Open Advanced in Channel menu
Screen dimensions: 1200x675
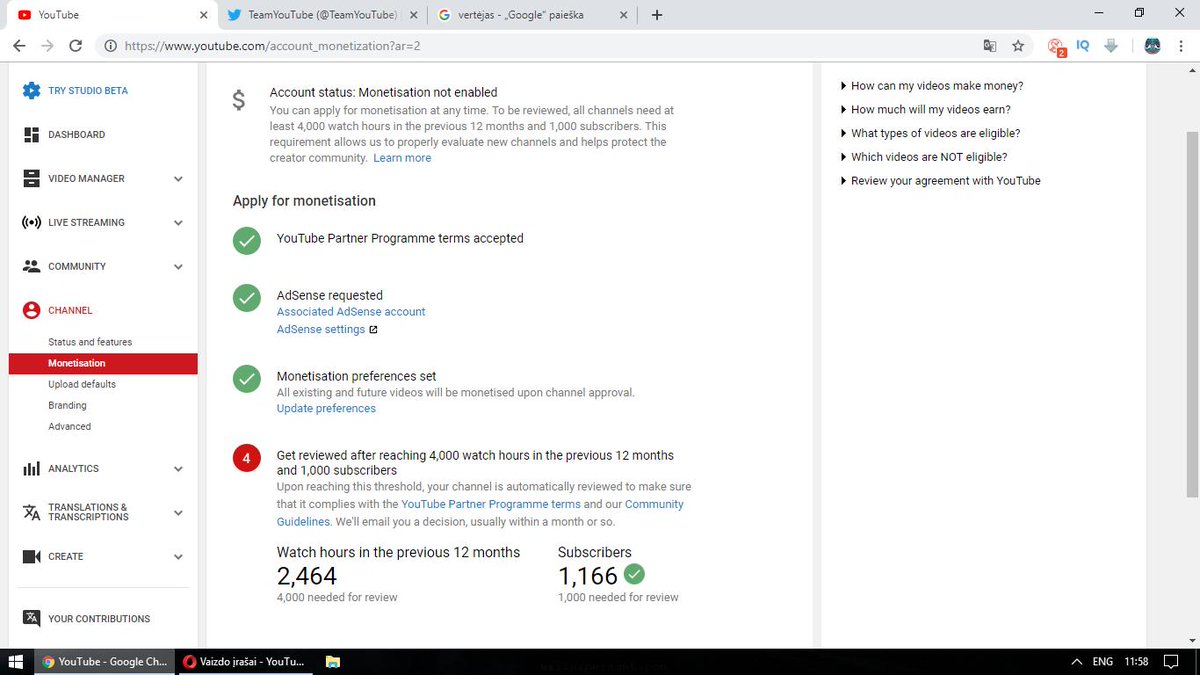[69, 426]
